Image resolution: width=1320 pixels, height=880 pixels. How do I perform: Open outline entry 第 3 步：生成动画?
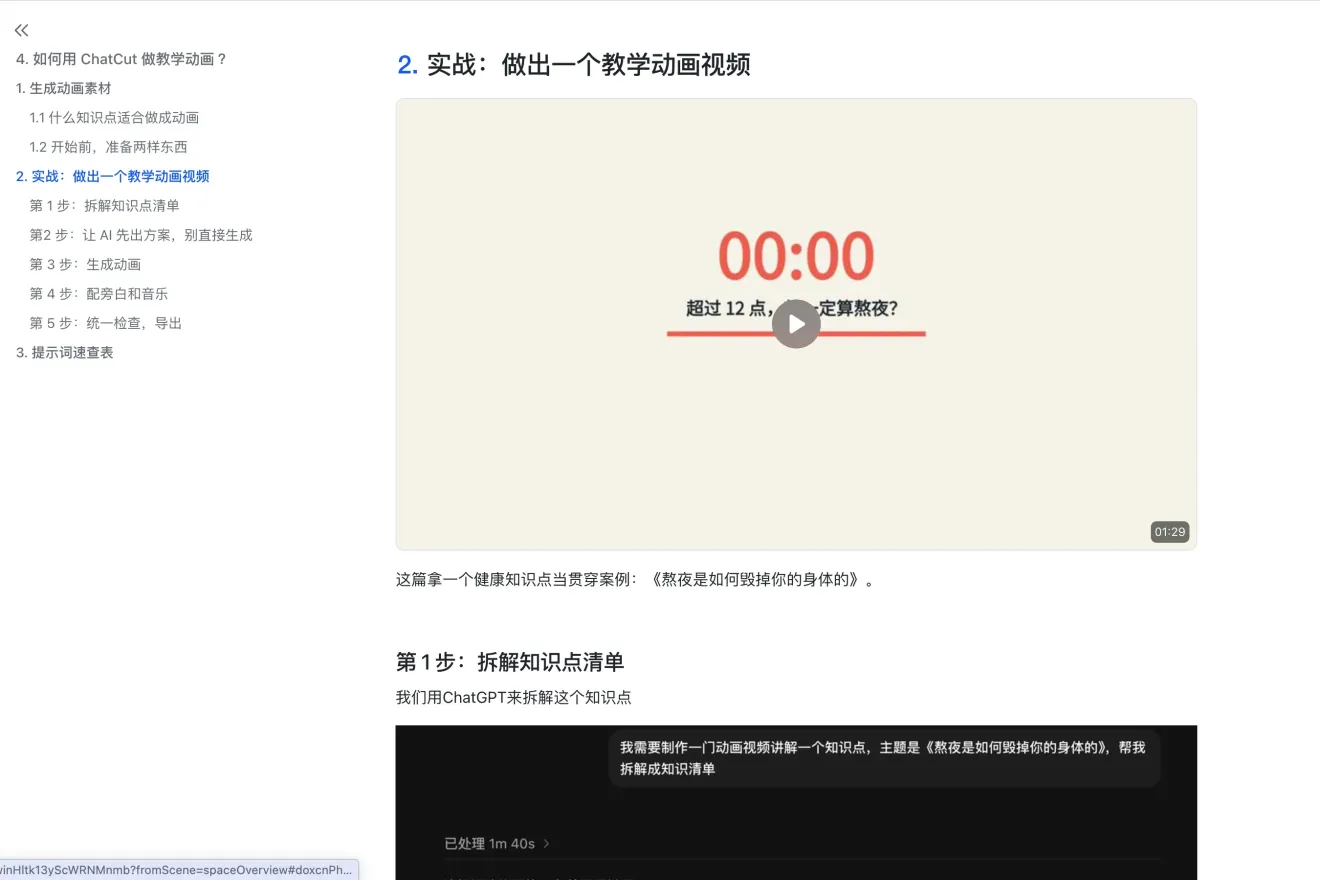click(85, 264)
